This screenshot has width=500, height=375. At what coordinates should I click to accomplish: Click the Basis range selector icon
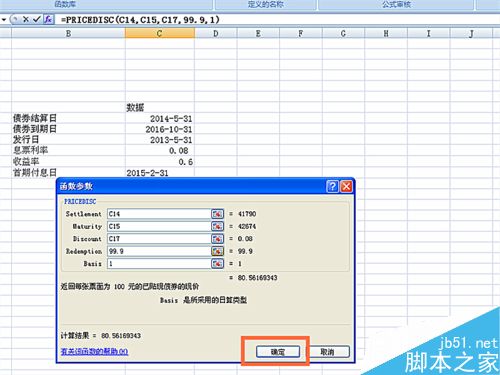[x=217, y=264]
